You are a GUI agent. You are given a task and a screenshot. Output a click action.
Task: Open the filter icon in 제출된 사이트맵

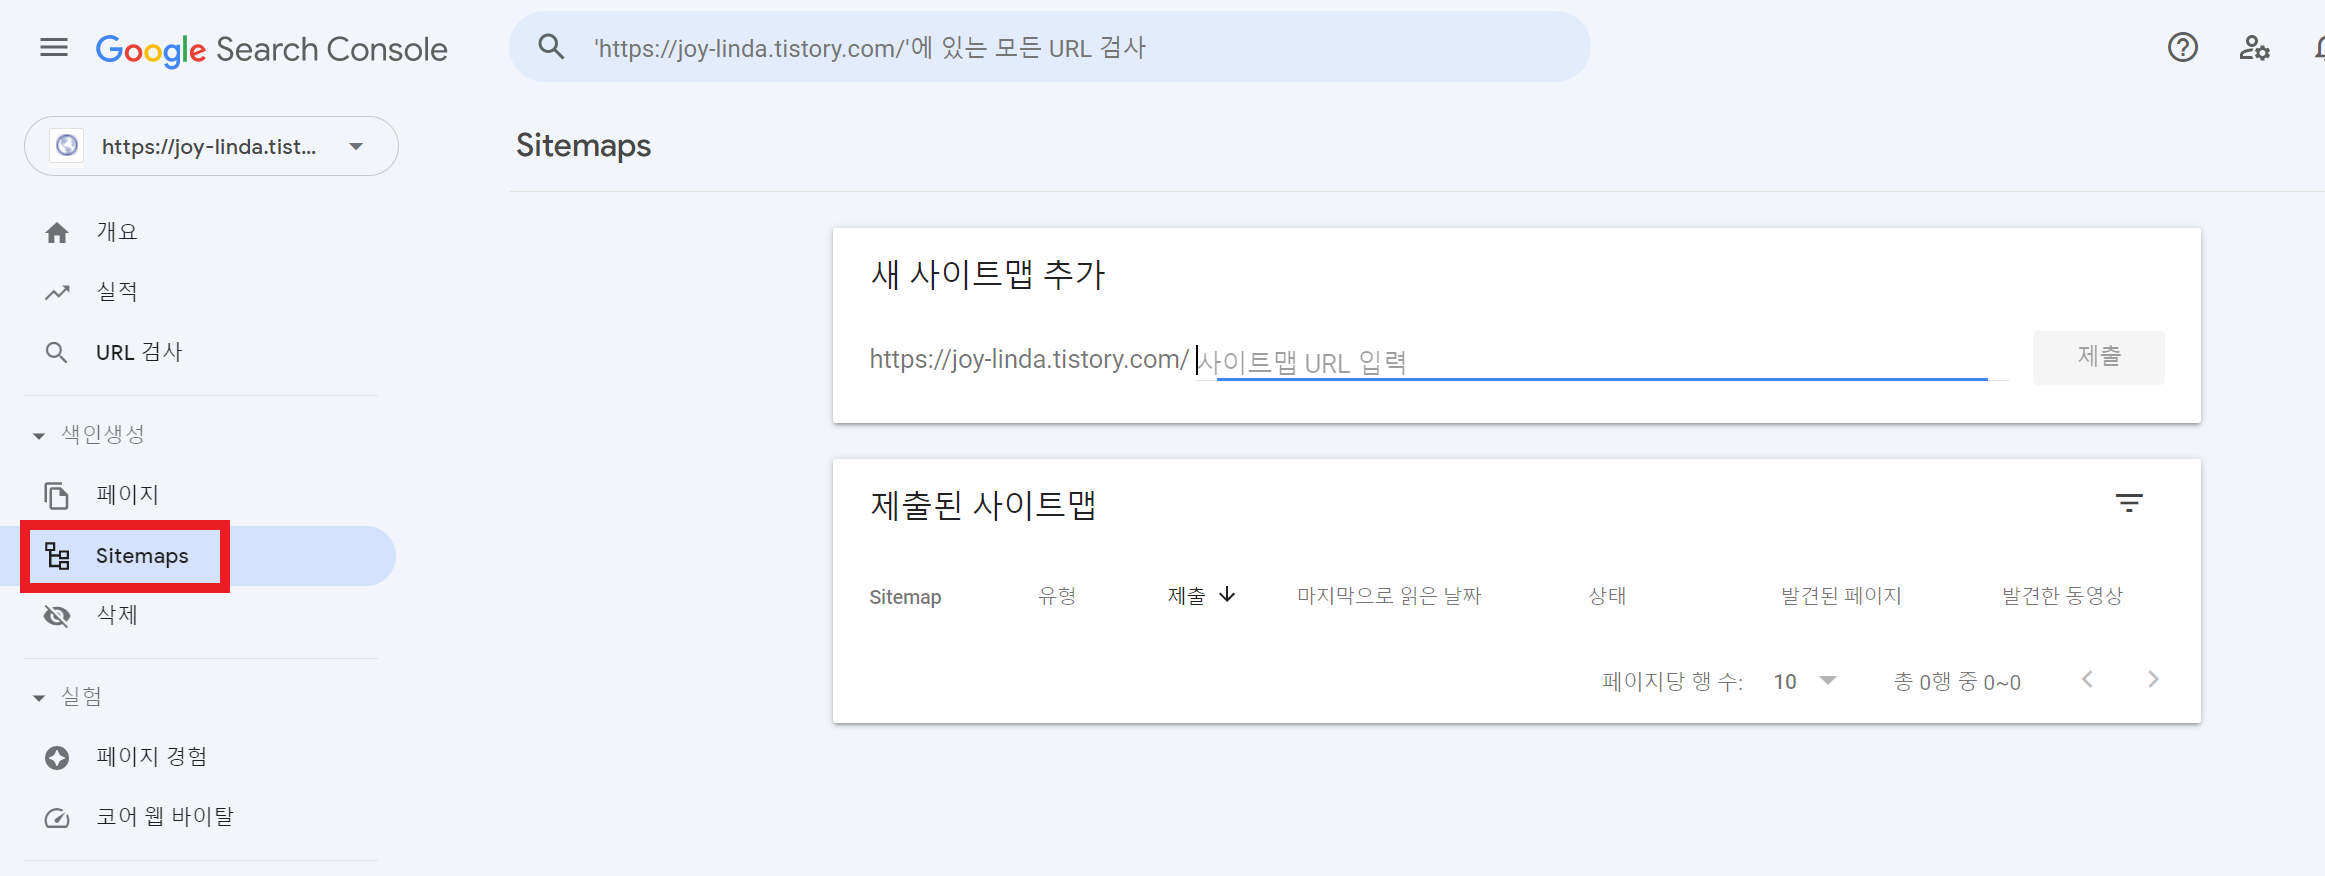pos(2129,503)
